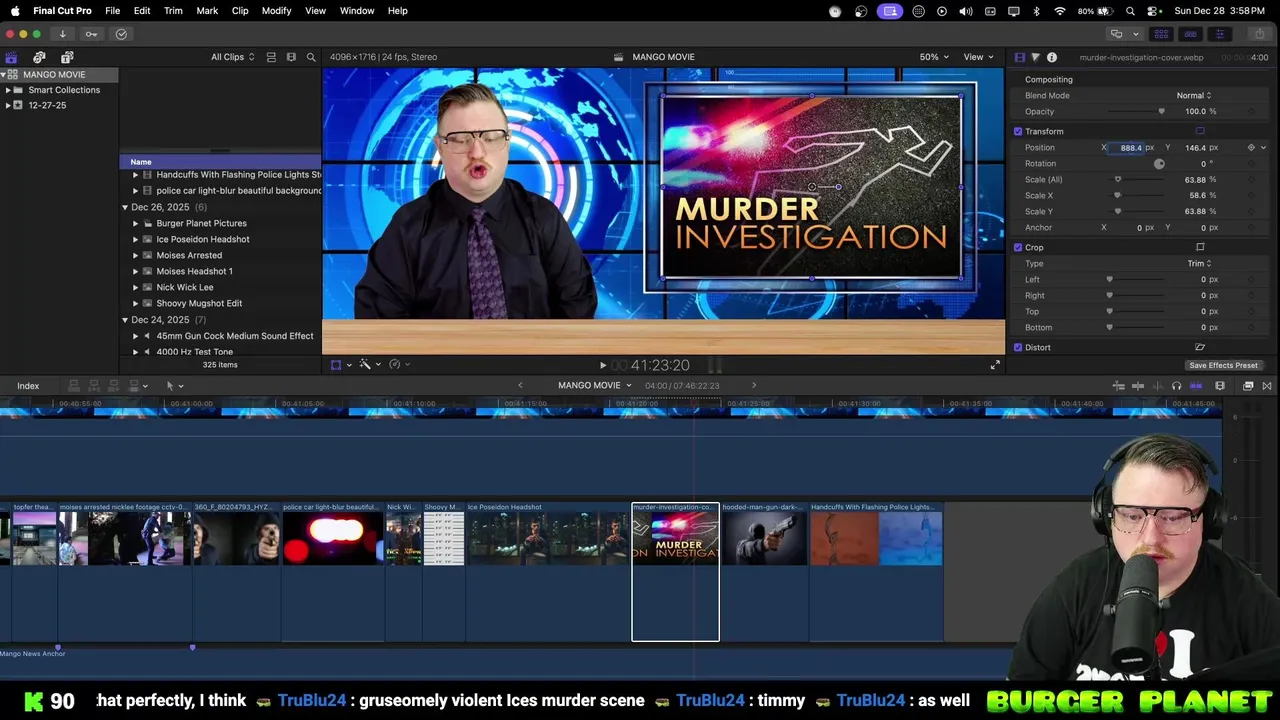Turn the Rotation dial control
This screenshot has height=720, width=1280.
(1159, 164)
